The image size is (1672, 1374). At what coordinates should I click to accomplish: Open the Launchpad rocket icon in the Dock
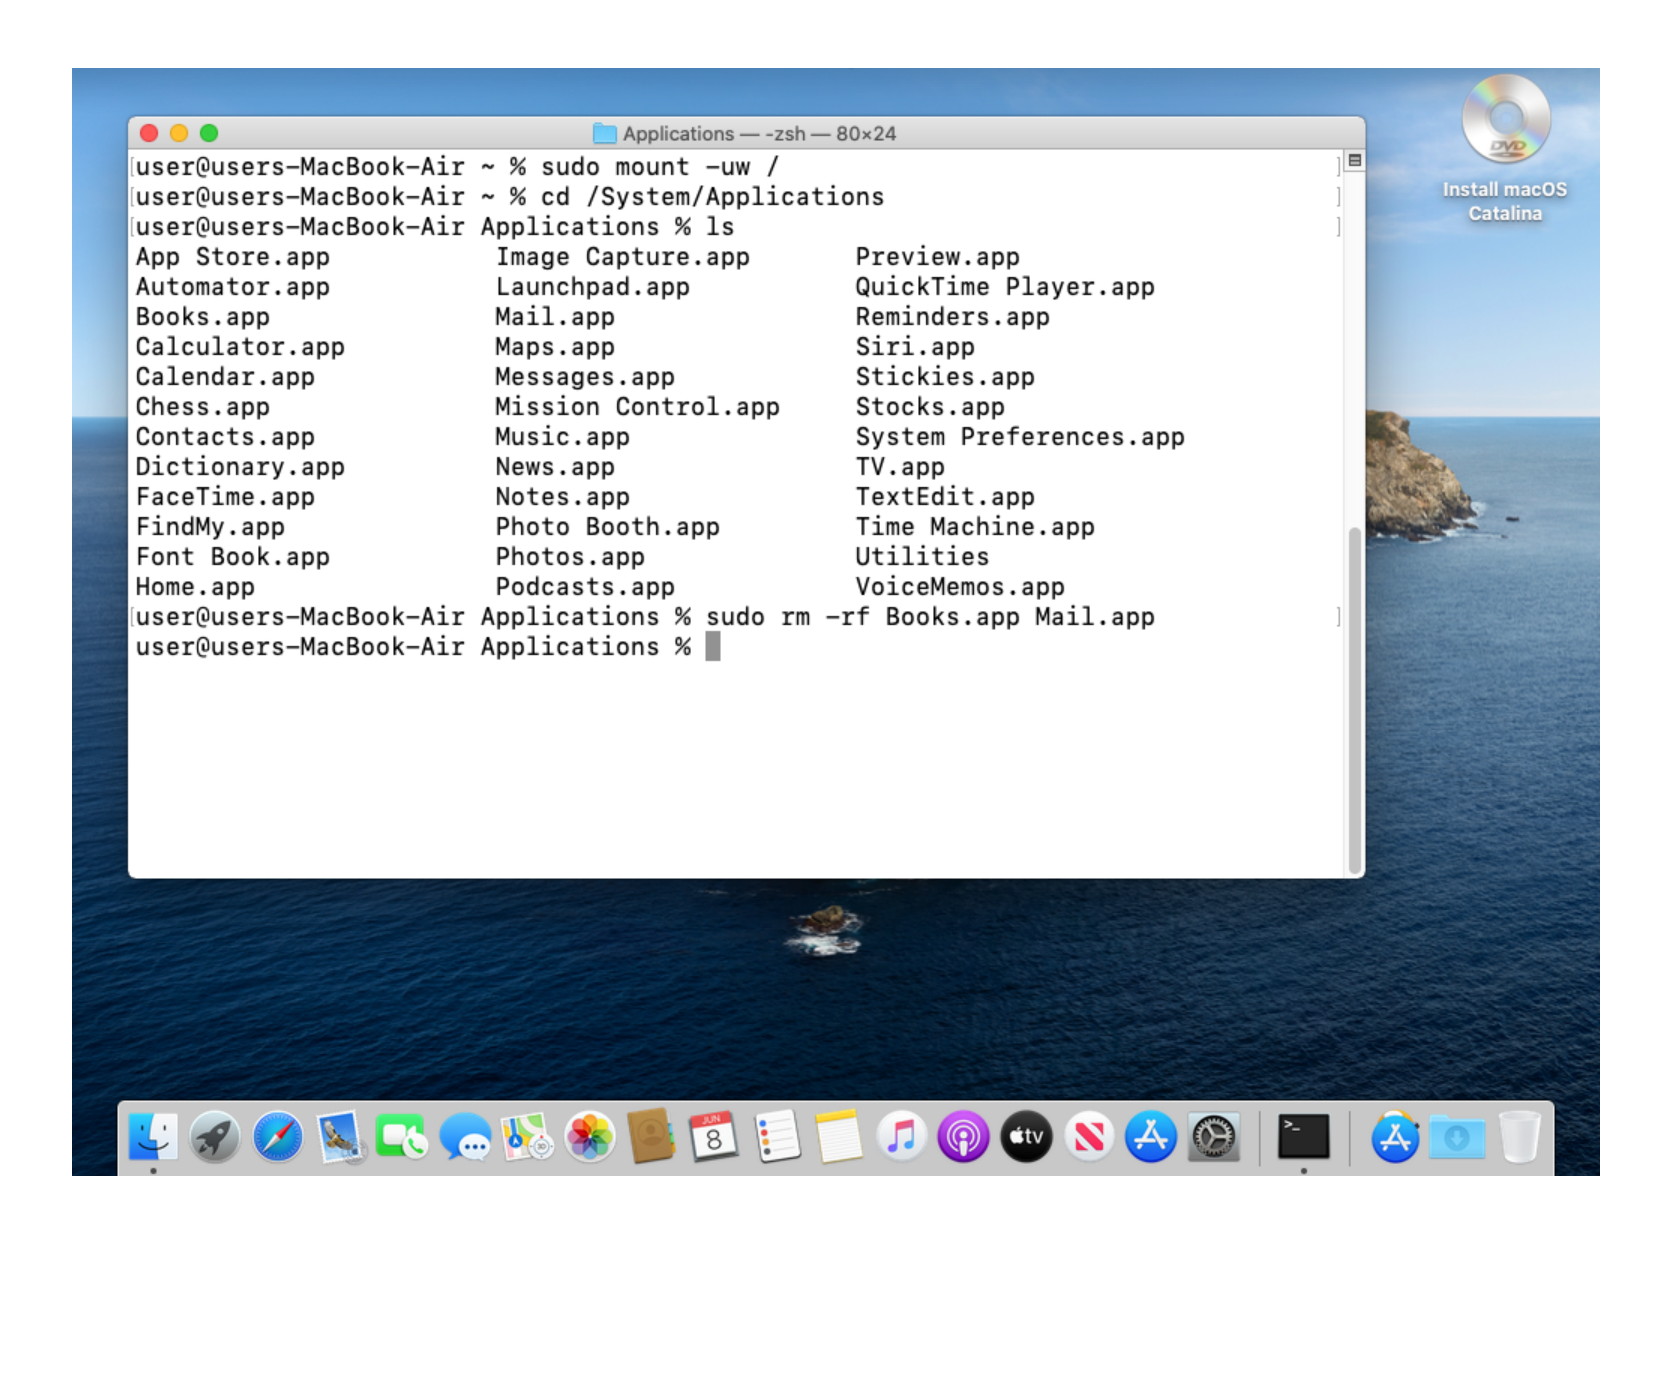215,1137
